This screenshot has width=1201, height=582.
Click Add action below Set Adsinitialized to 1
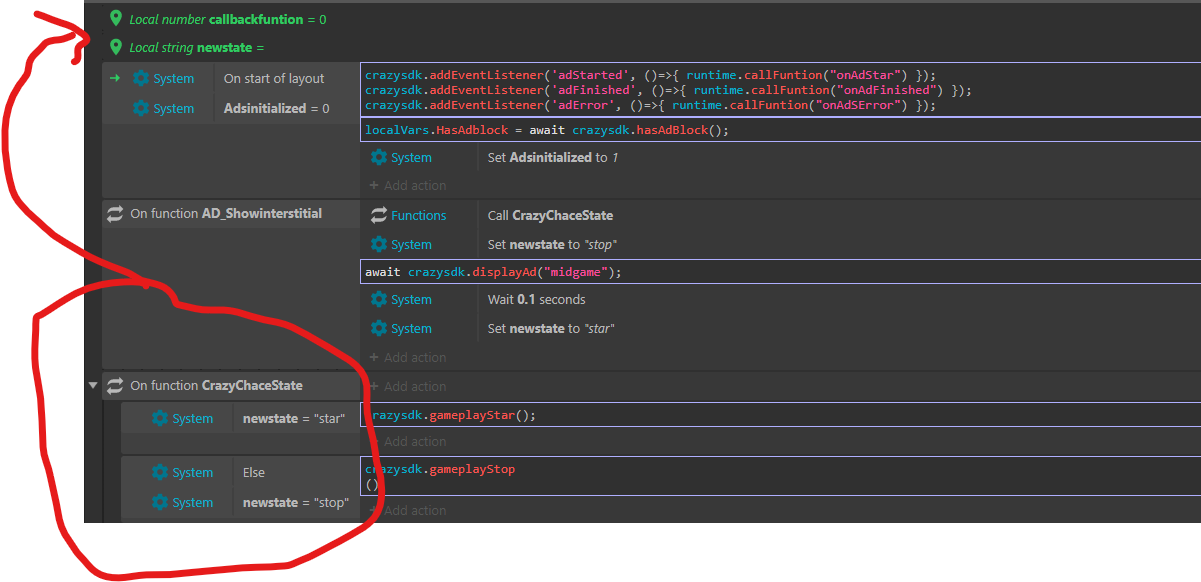(408, 185)
